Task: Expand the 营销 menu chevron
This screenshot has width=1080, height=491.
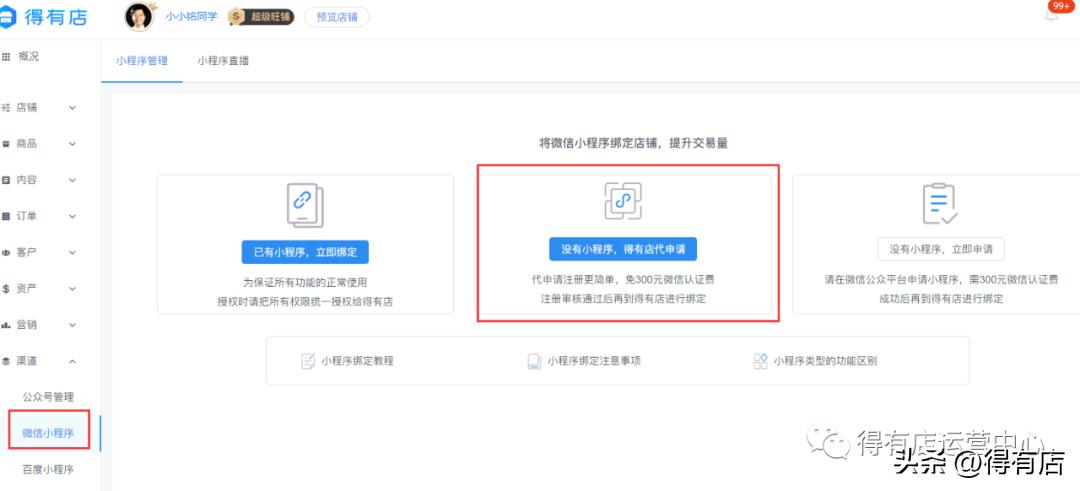Action: coord(72,325)
